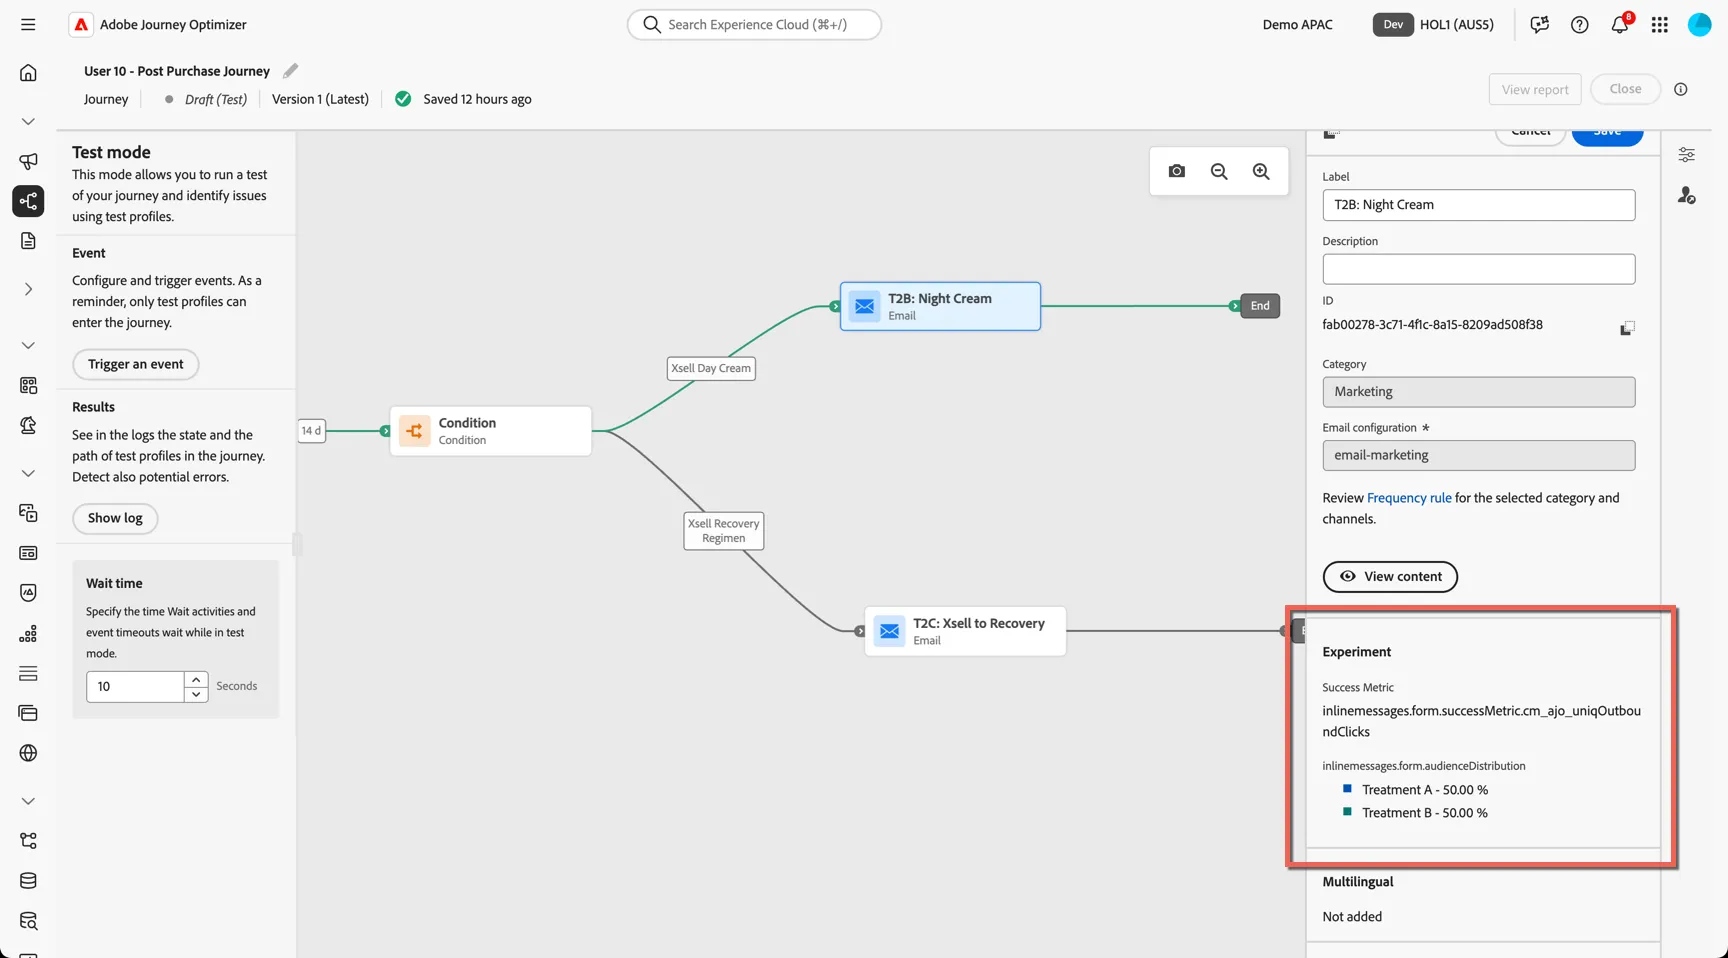The width and height of the screenshot is (1728, 958).
Task: Zoom in on the journey canvas
Action: click(x=1261, y=171)
